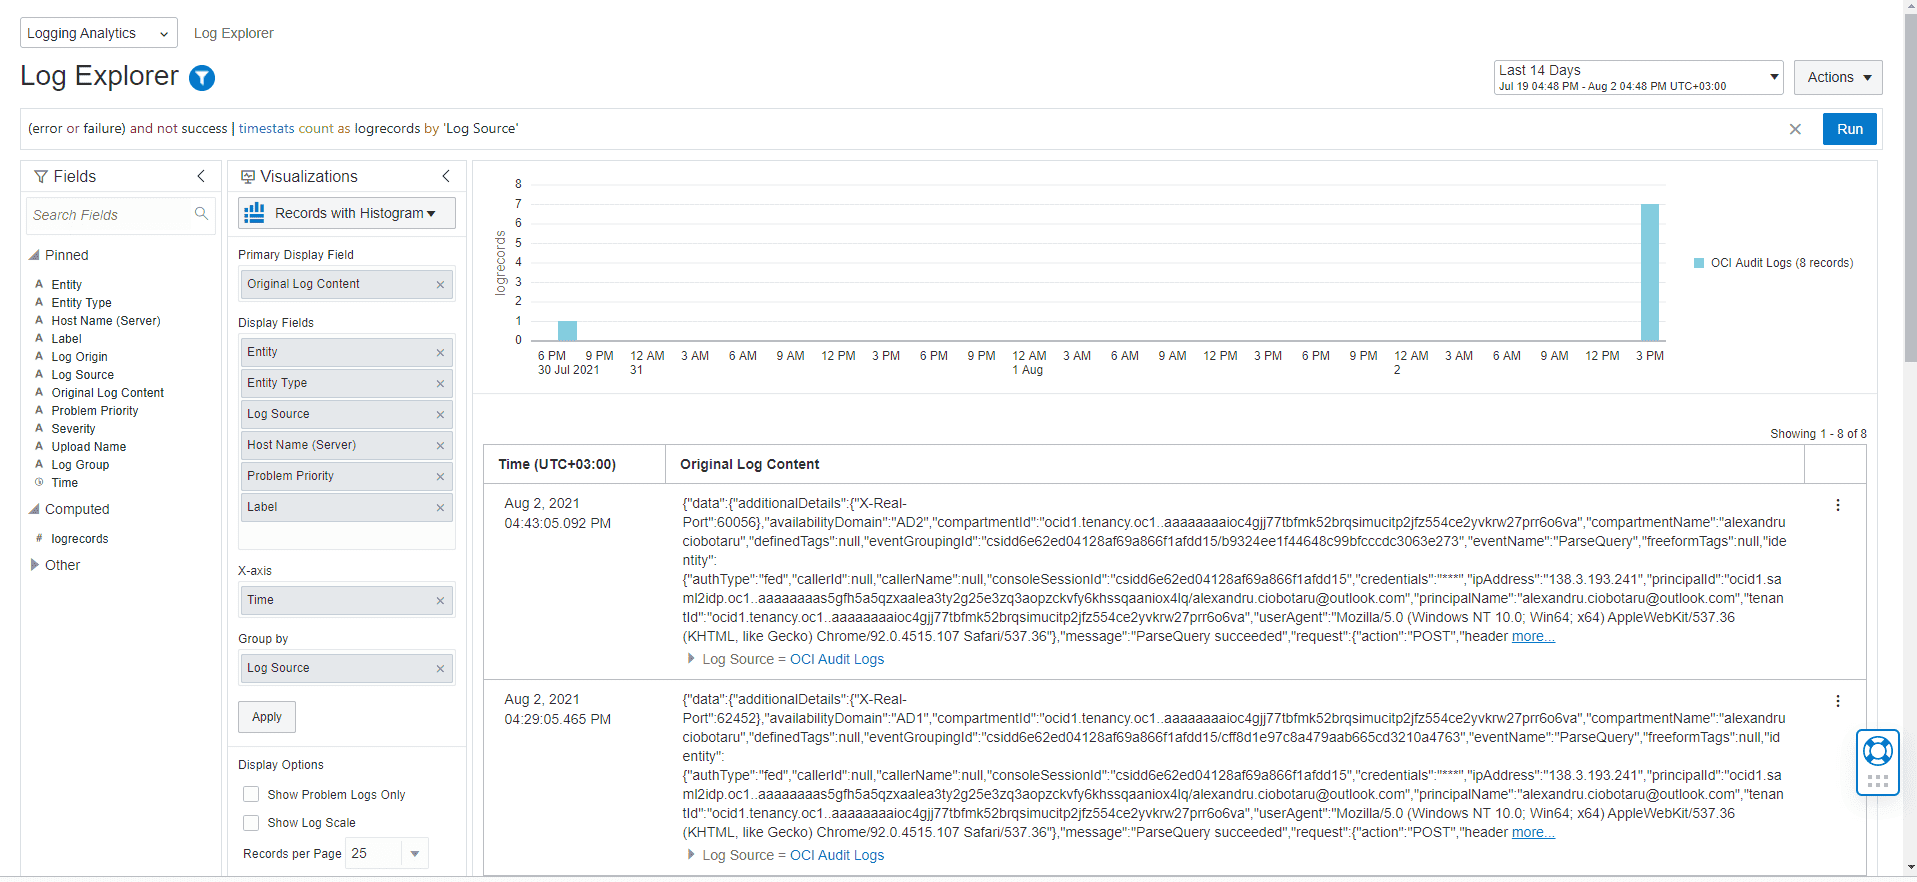Click the Search Fields input box
The width and height of the screenshot is (1917, 882).
tap(110, 215)
